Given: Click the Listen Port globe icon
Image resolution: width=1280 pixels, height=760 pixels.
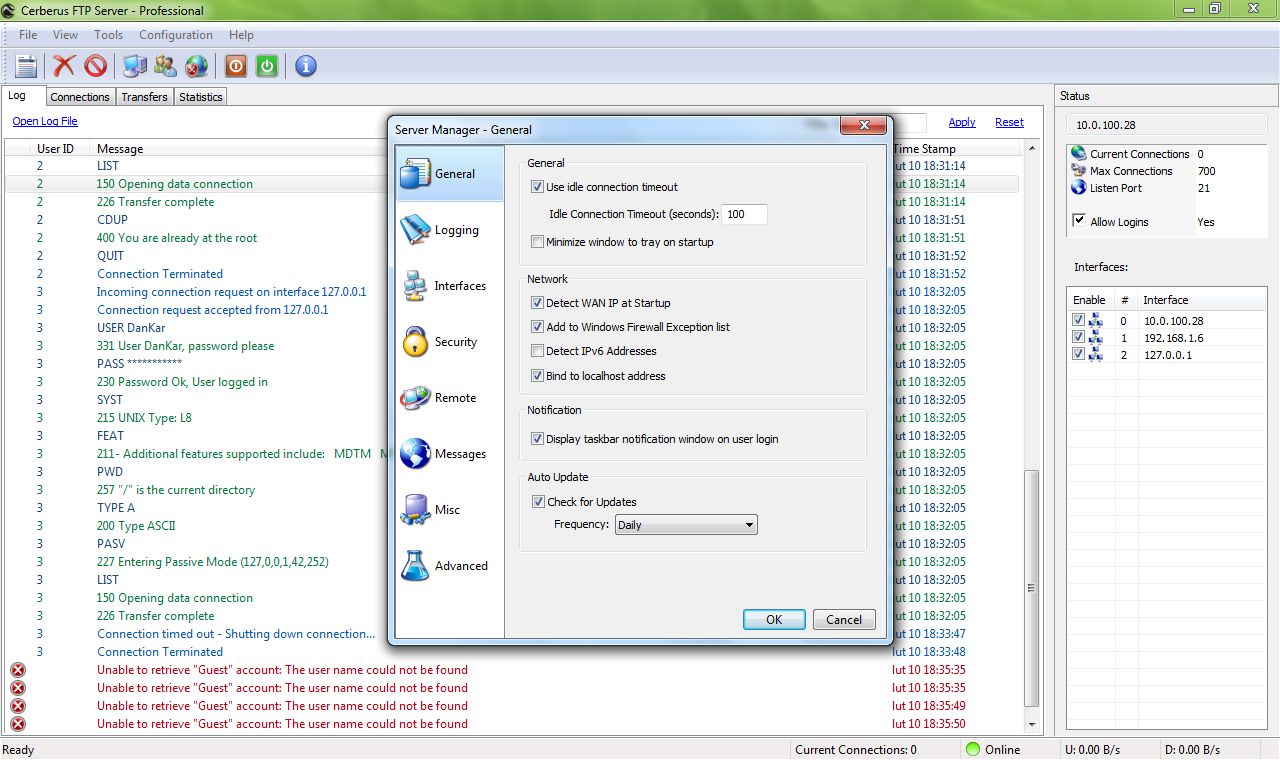Looking at the screenshot, I should pyautogui.click(x=1078, y=187).
